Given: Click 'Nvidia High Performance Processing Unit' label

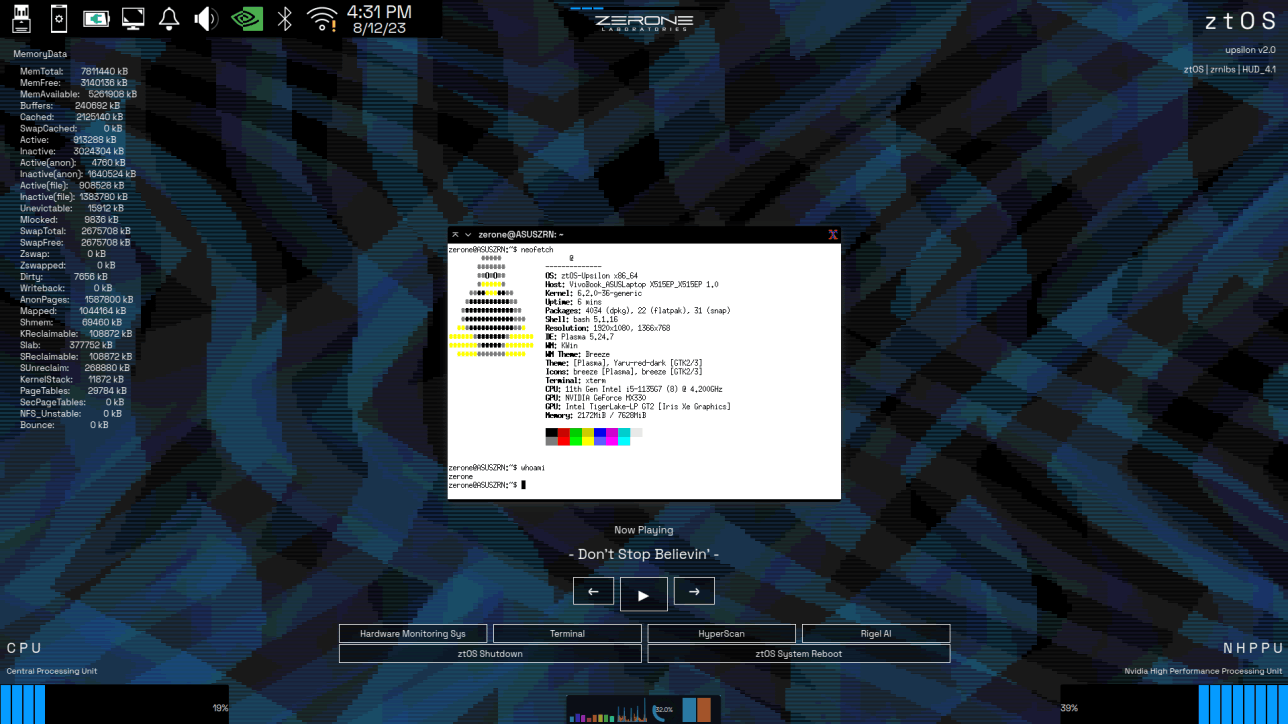Looking at the screenshot, I should point(1203,671).
